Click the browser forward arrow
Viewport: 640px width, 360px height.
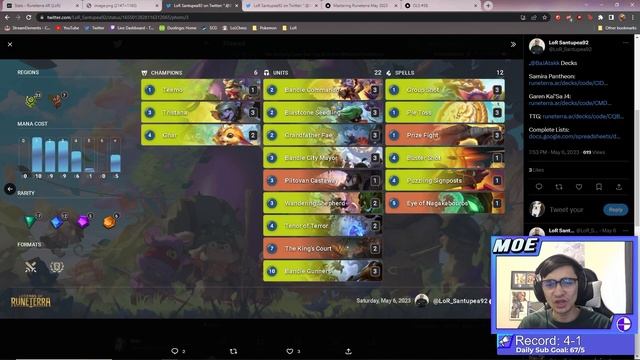coord(18,18)
